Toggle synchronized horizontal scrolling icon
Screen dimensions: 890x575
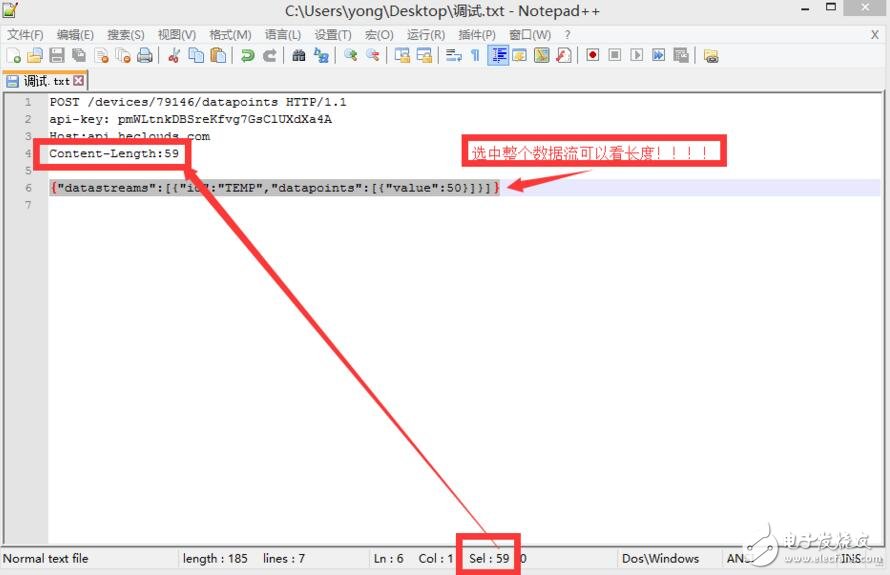point(424,56)
